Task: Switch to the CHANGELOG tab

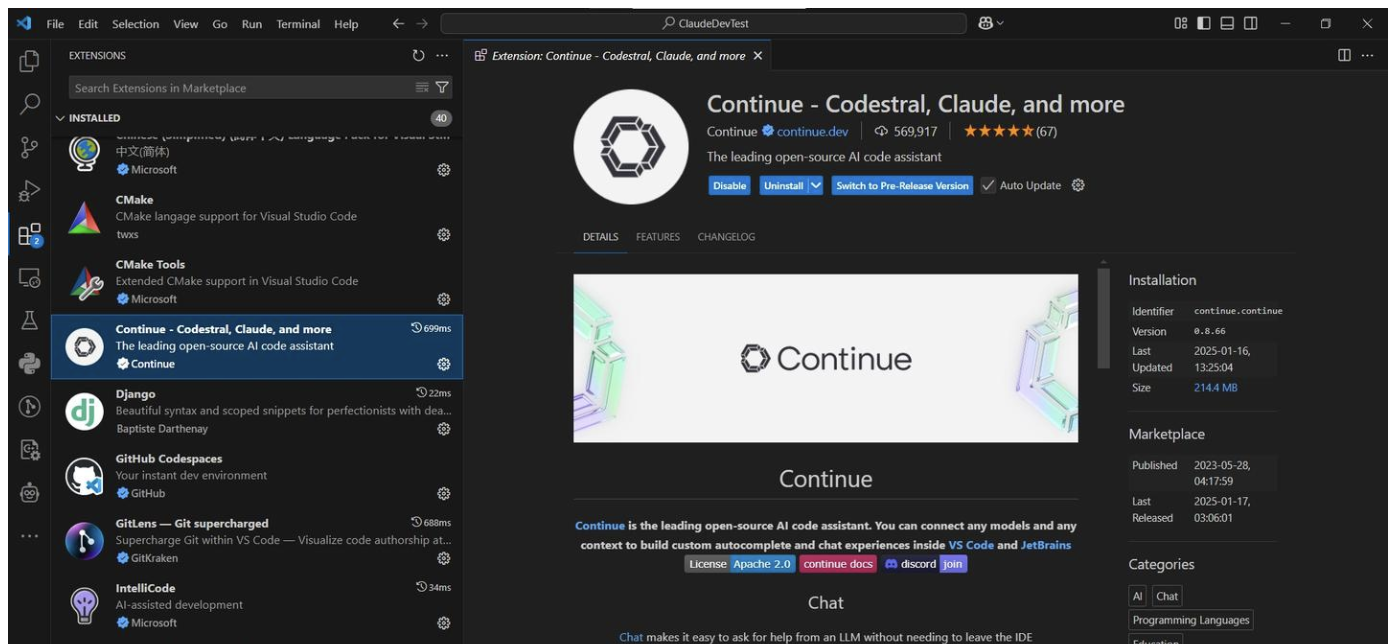Action: click(726, 237)
